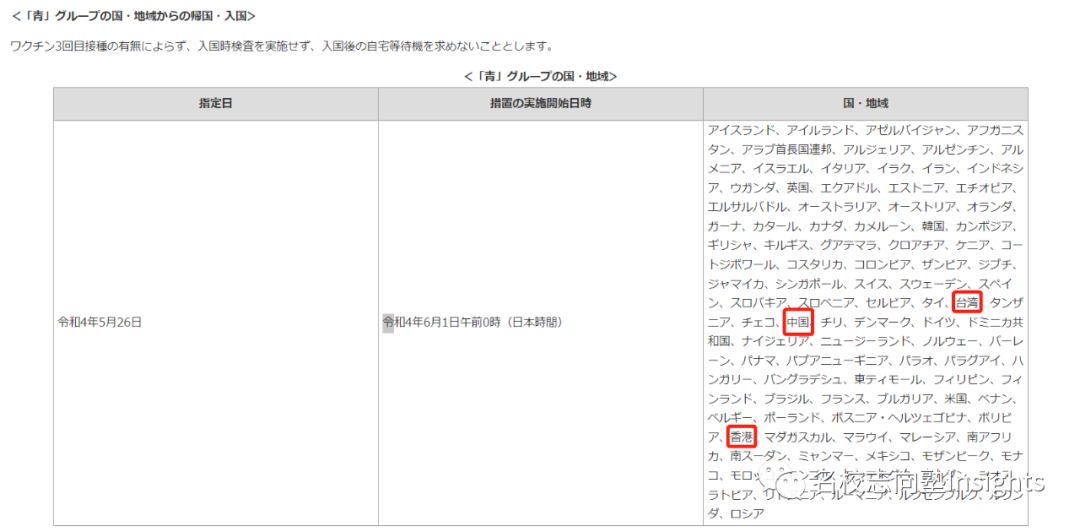Screen dimensions: 1080x532
Task: Click the country name ギリシャ
Action: (730, 245)
